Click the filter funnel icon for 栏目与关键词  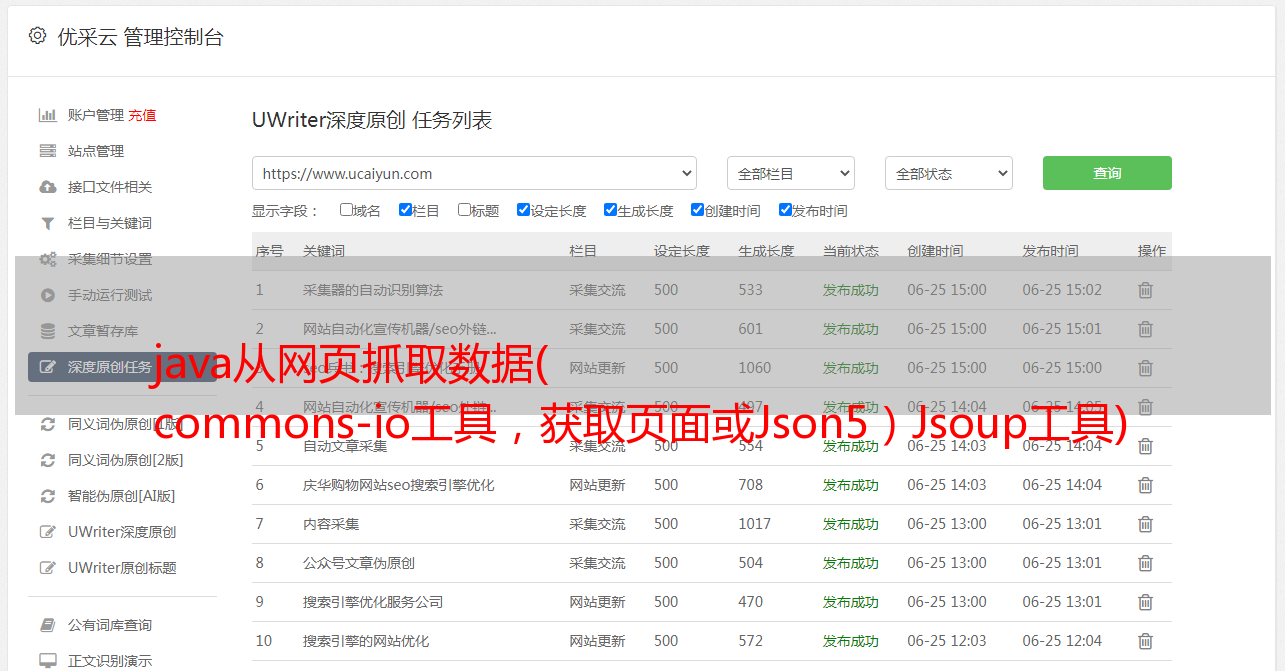coord(47,223)
